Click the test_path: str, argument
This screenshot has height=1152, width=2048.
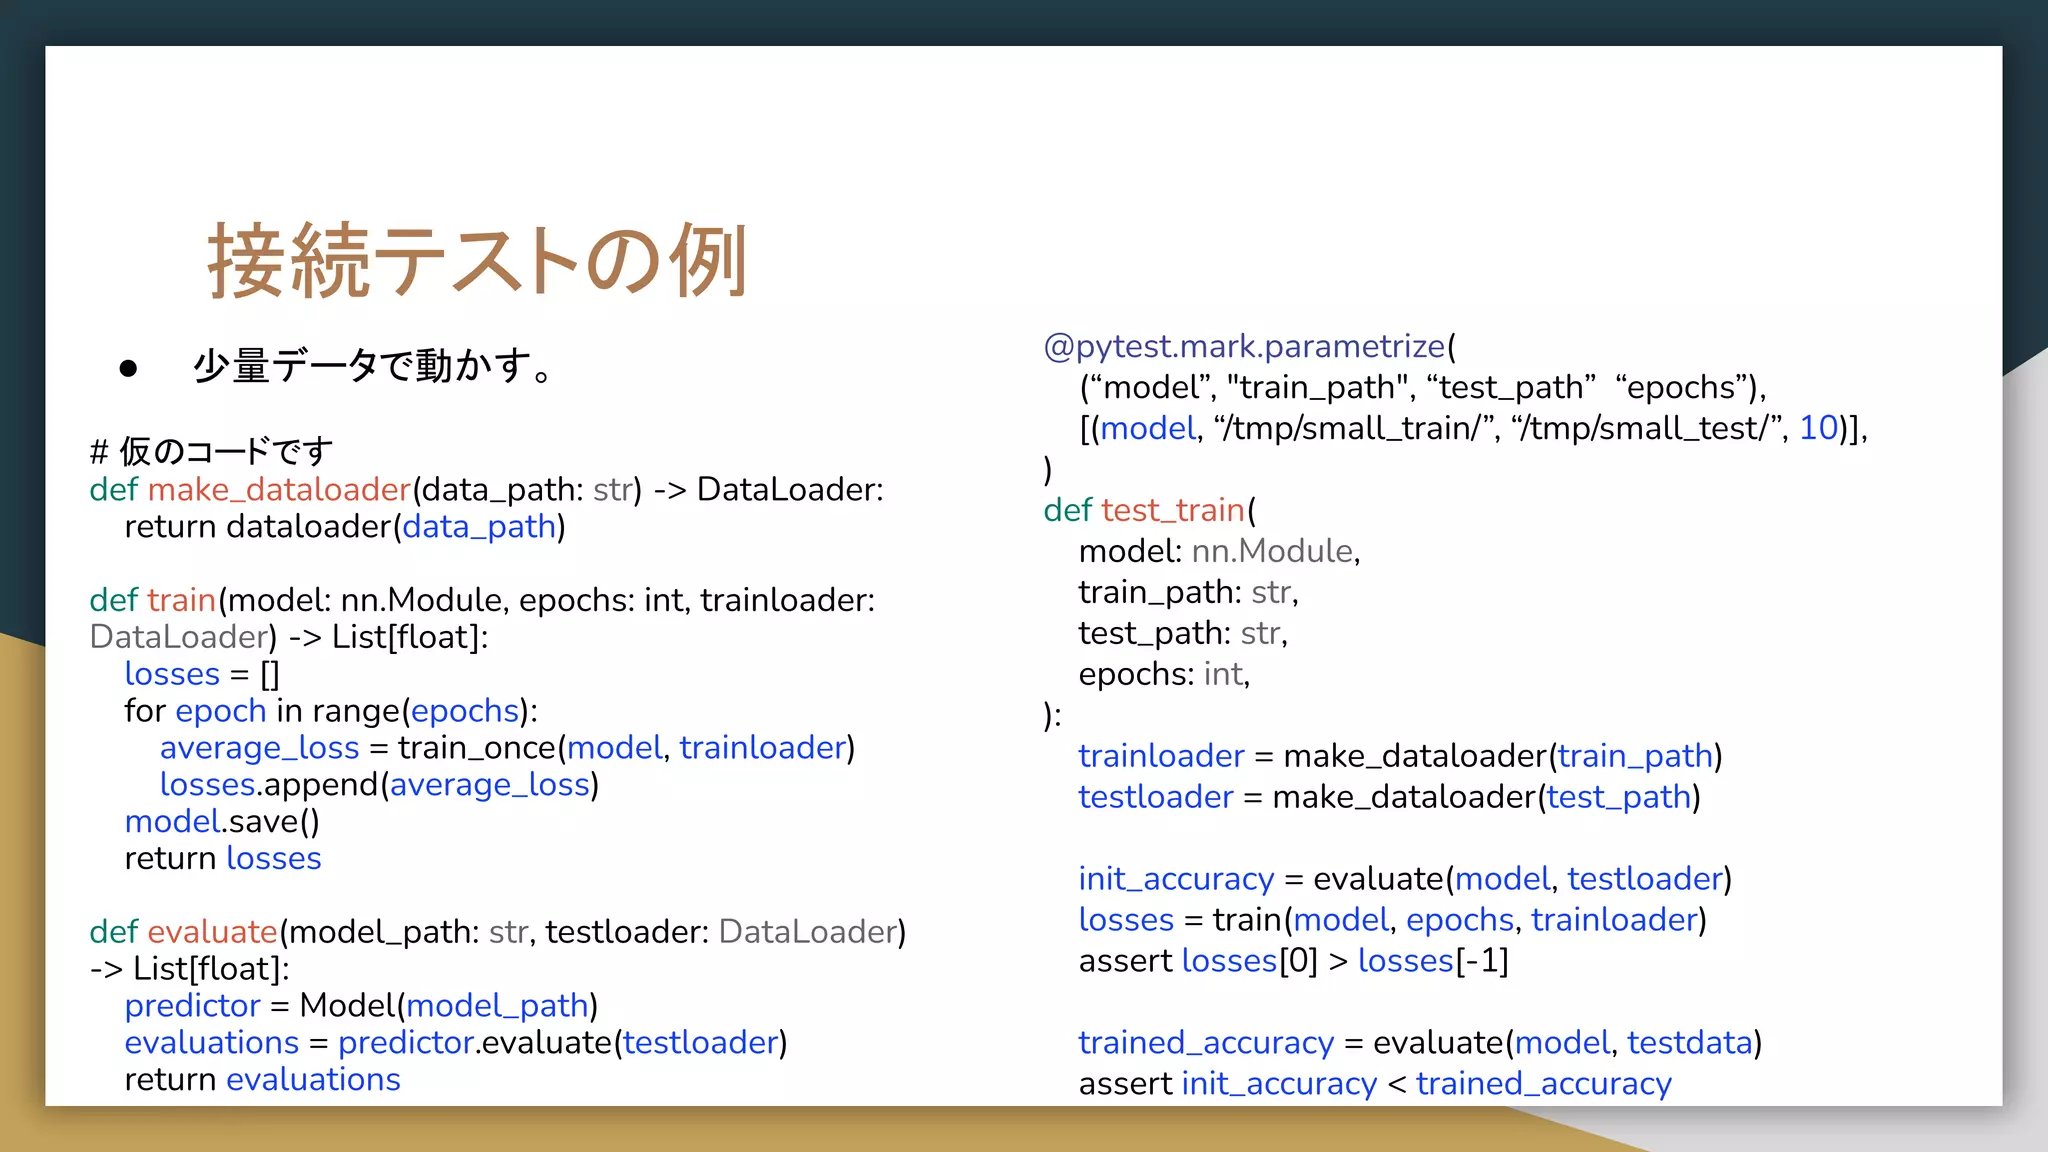1183,633
